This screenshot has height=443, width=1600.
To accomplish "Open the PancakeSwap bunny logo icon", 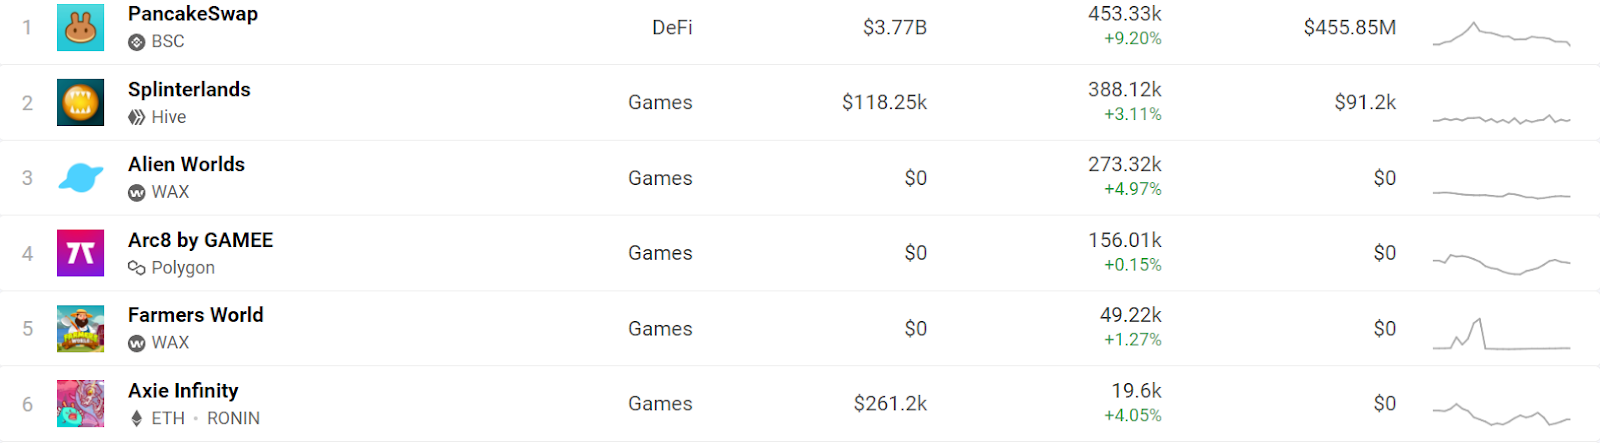I will click(x=80, y=27).
